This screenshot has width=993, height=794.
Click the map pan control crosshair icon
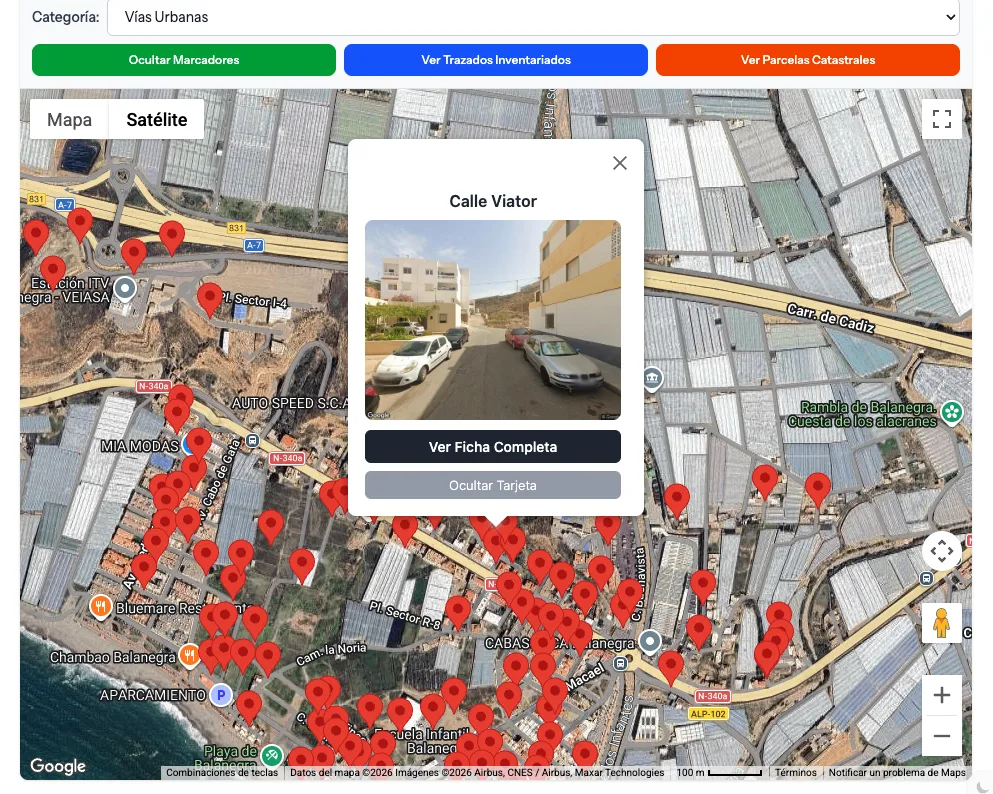(x=941, y=550)
